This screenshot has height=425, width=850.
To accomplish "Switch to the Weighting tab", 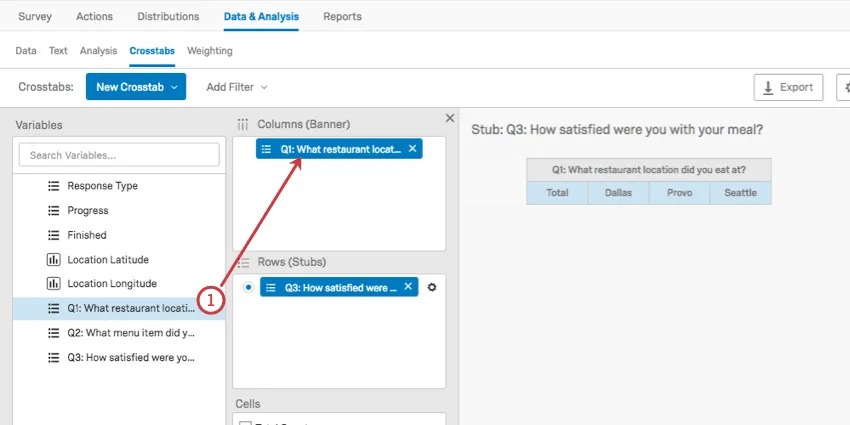I will [x=210, y=51].
